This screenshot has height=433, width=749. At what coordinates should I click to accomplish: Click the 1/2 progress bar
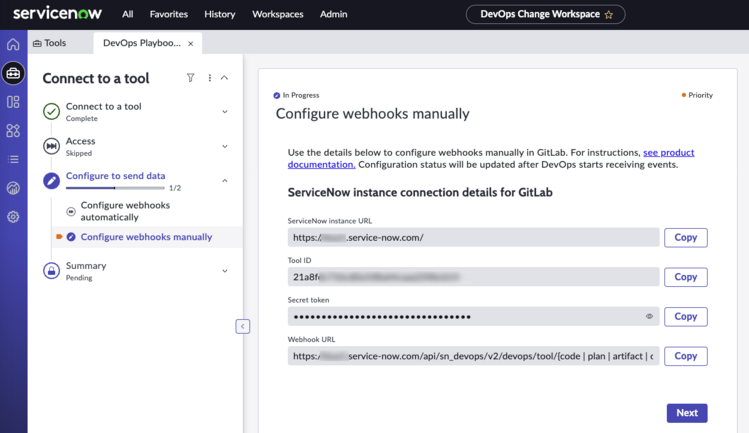(x=115, y=188)
